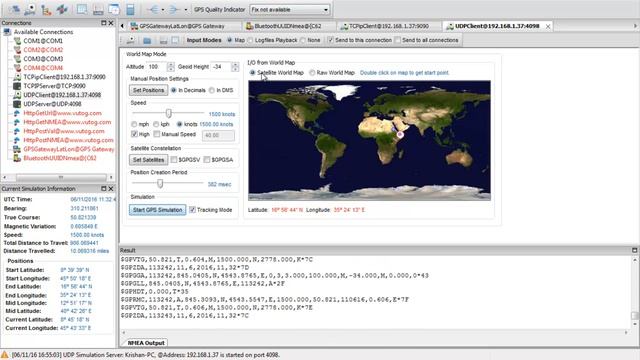Float the Current Simulation Information panel

[103, 189]
